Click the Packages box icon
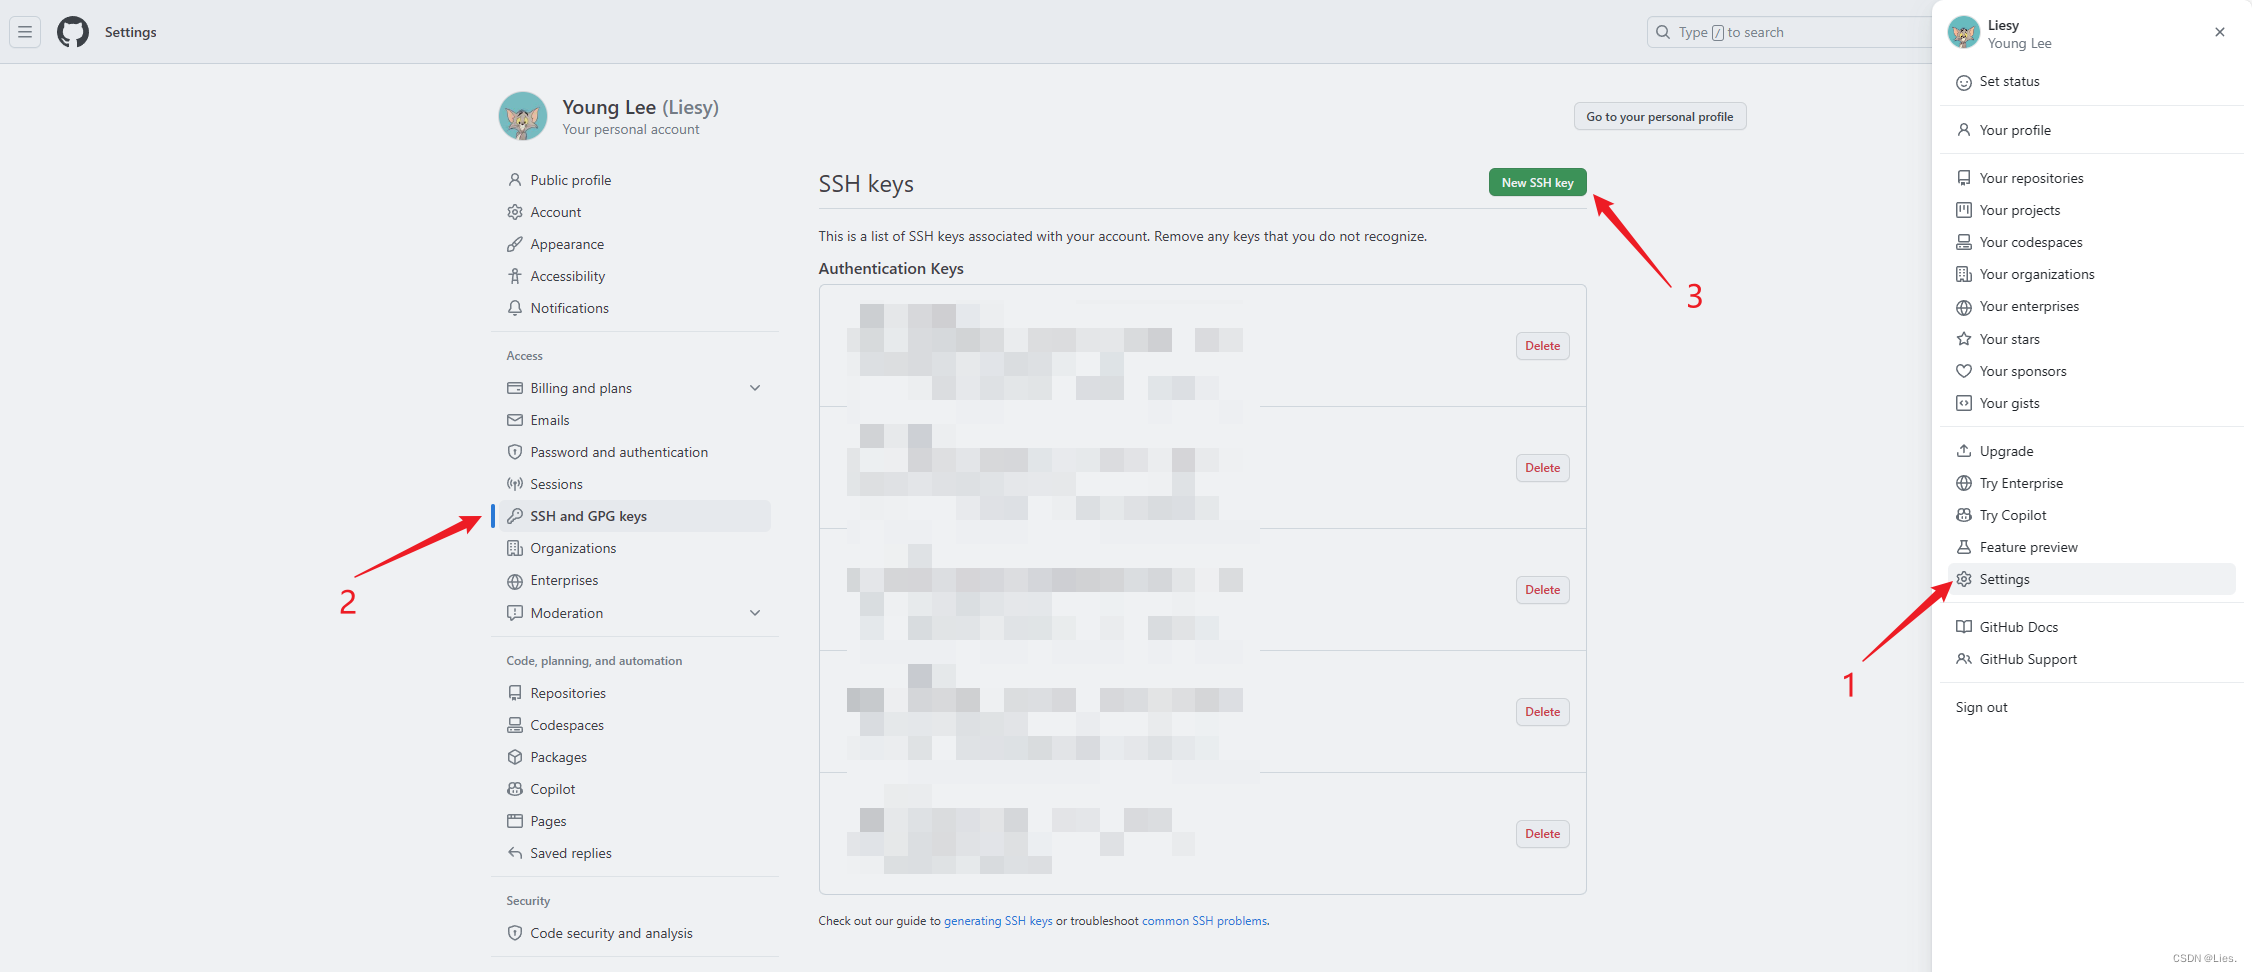The image size is (2252, 972). tap(515, 757)
